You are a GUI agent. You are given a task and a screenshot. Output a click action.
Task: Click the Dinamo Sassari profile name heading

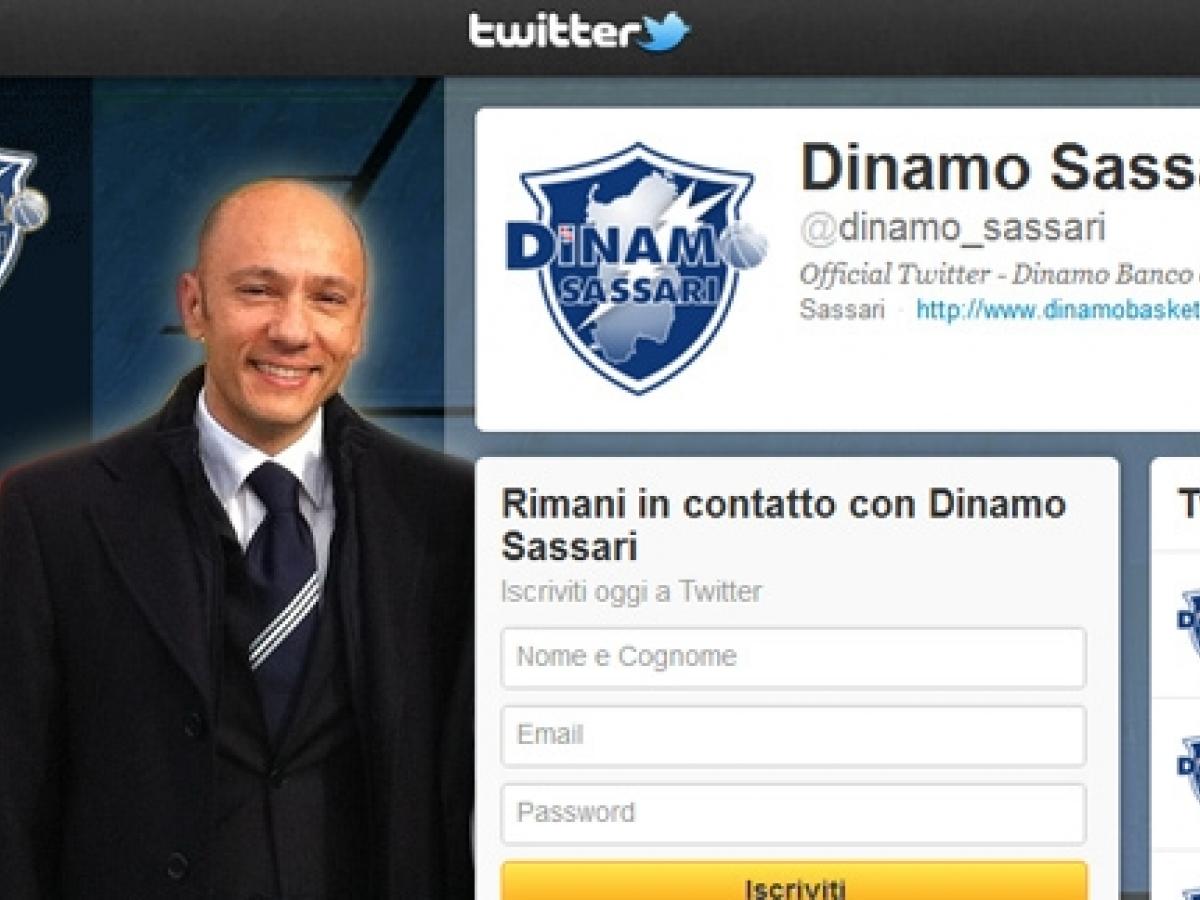pyautogui.click(x=999, y=166)
